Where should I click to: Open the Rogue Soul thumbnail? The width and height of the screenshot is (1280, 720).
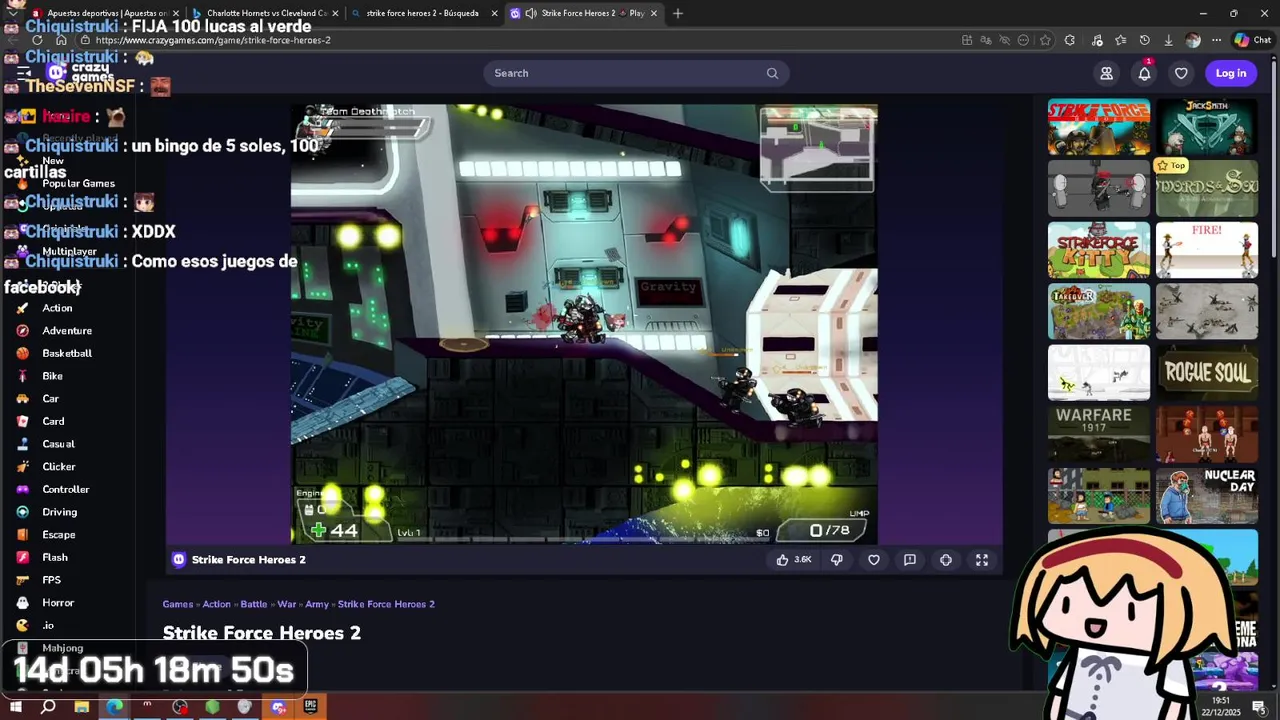coord(1207,372)
